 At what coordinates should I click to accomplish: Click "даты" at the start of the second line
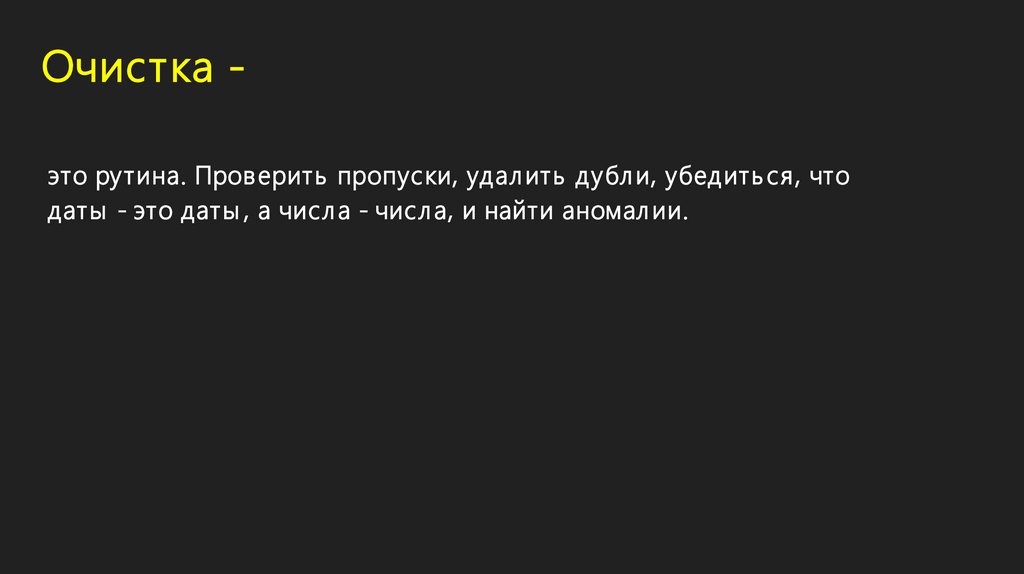73,214
